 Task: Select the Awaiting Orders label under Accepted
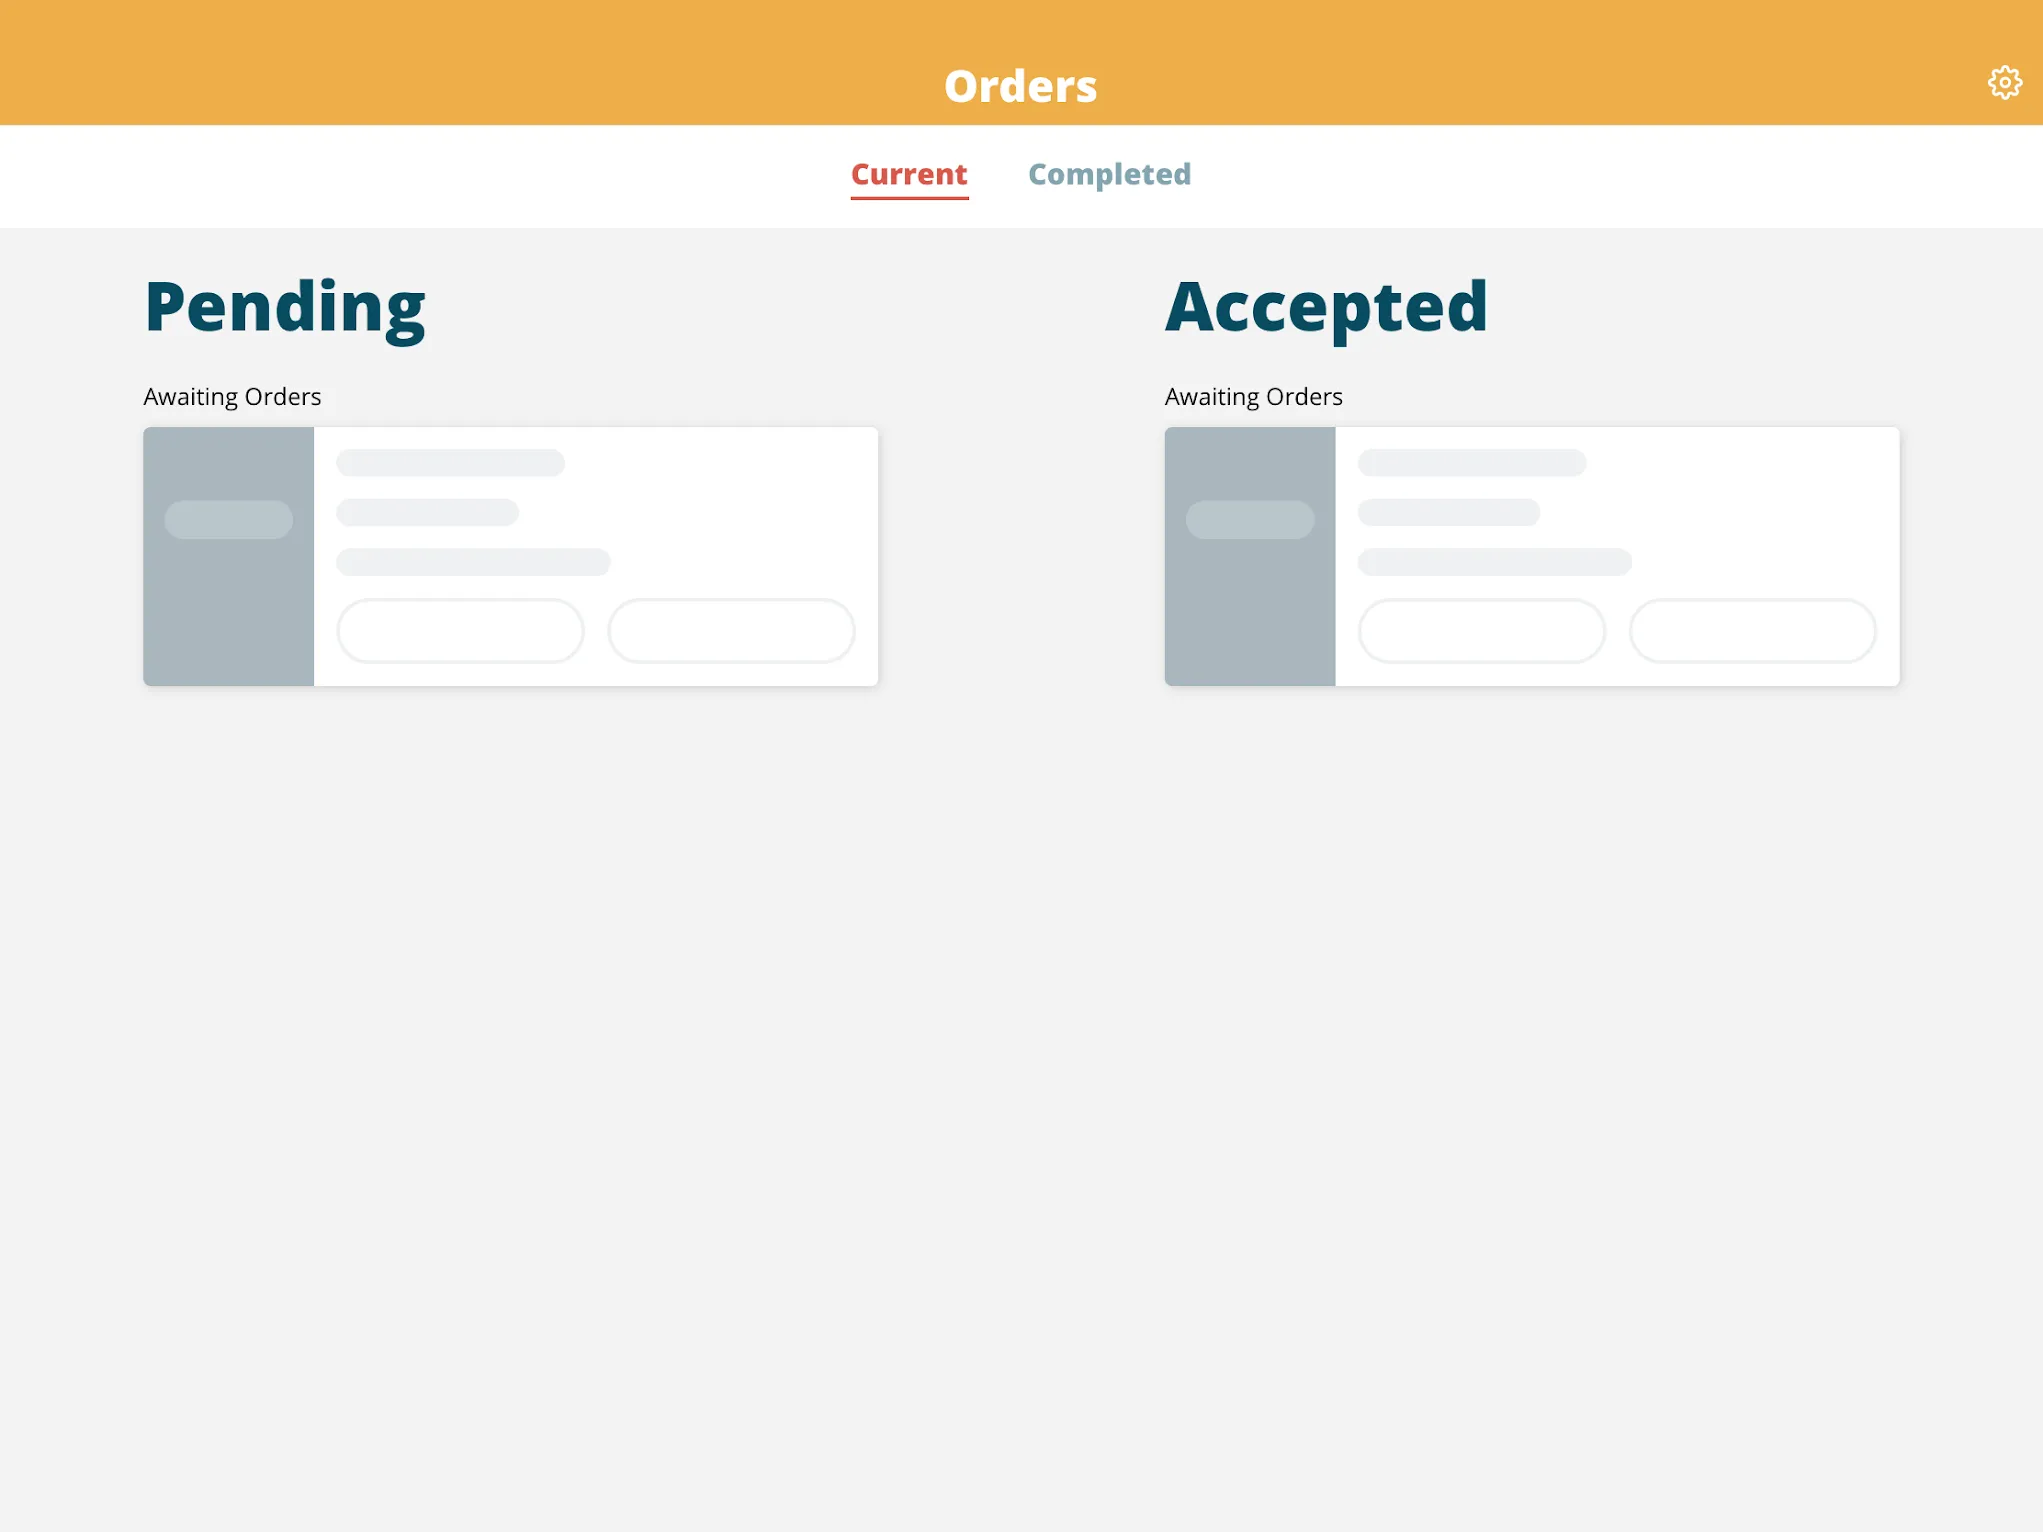pyautogui.click(x=1253, y=396)
